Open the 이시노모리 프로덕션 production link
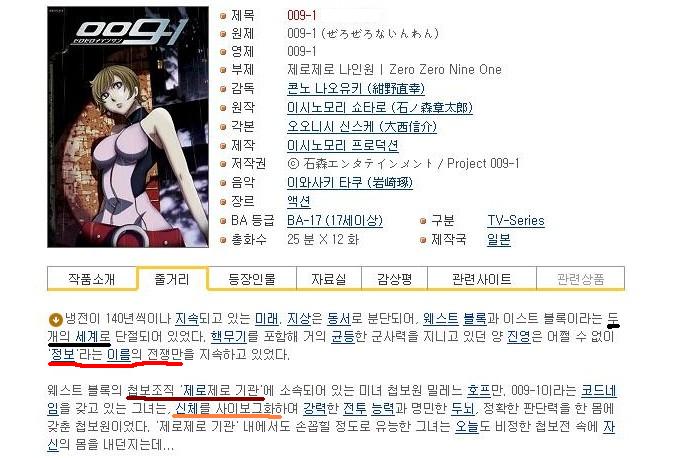The image size is (683, 458). point(343,145)
